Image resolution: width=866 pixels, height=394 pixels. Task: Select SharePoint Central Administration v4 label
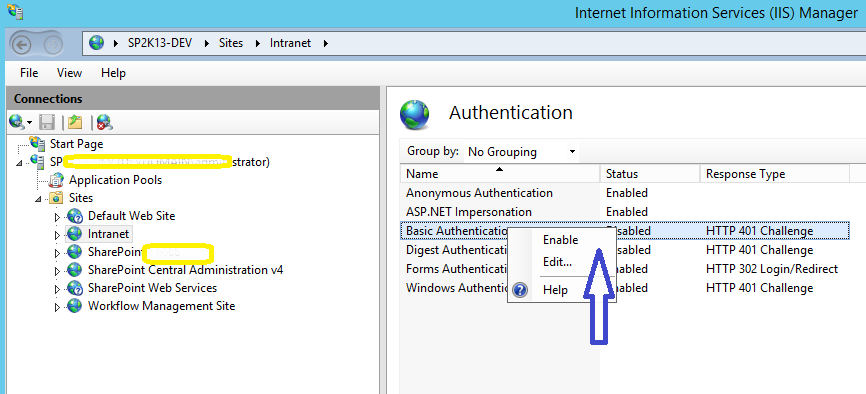pyautogui.click(x=186, y=270)
